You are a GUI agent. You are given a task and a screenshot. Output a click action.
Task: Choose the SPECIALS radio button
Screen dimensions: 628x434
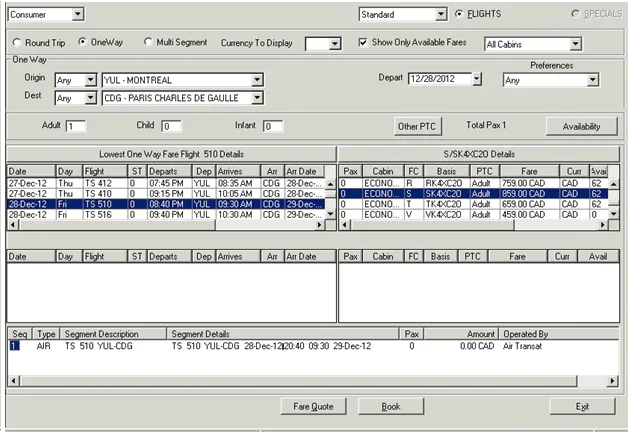pos(576,14)
